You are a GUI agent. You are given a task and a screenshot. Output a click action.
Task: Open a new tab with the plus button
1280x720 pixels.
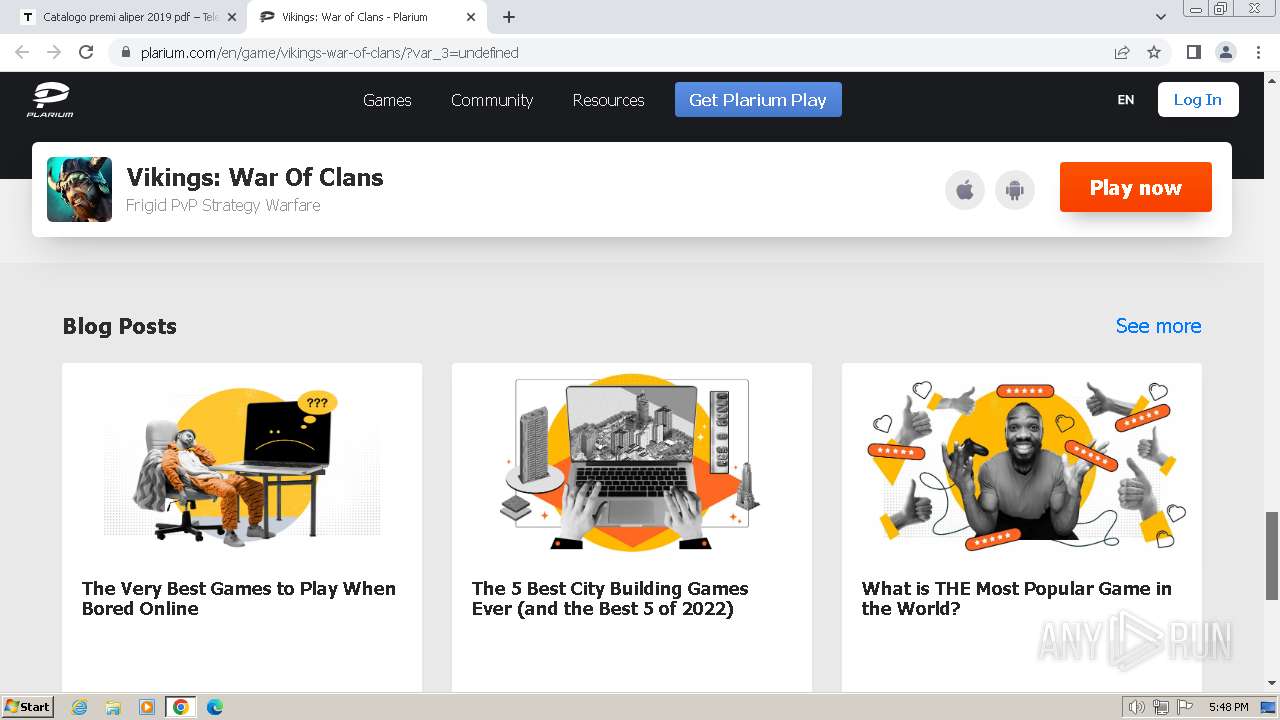point(509,17)
